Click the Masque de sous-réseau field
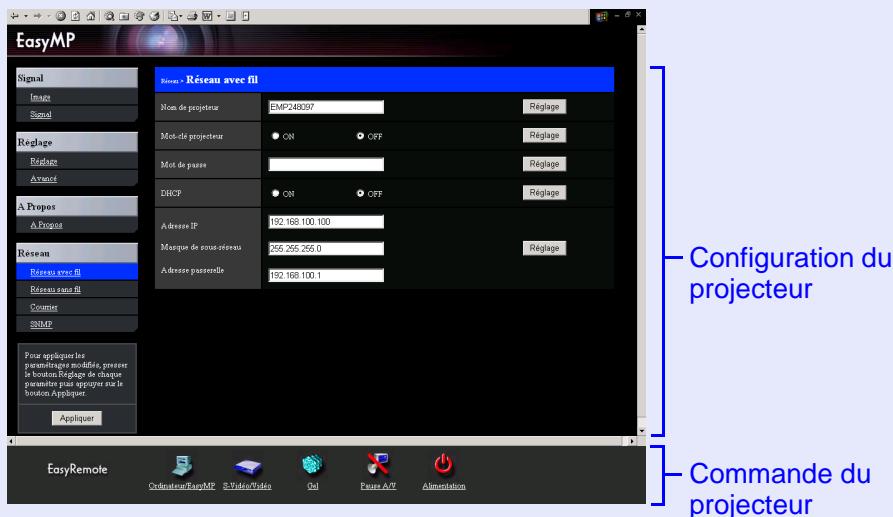 (326, 249)
